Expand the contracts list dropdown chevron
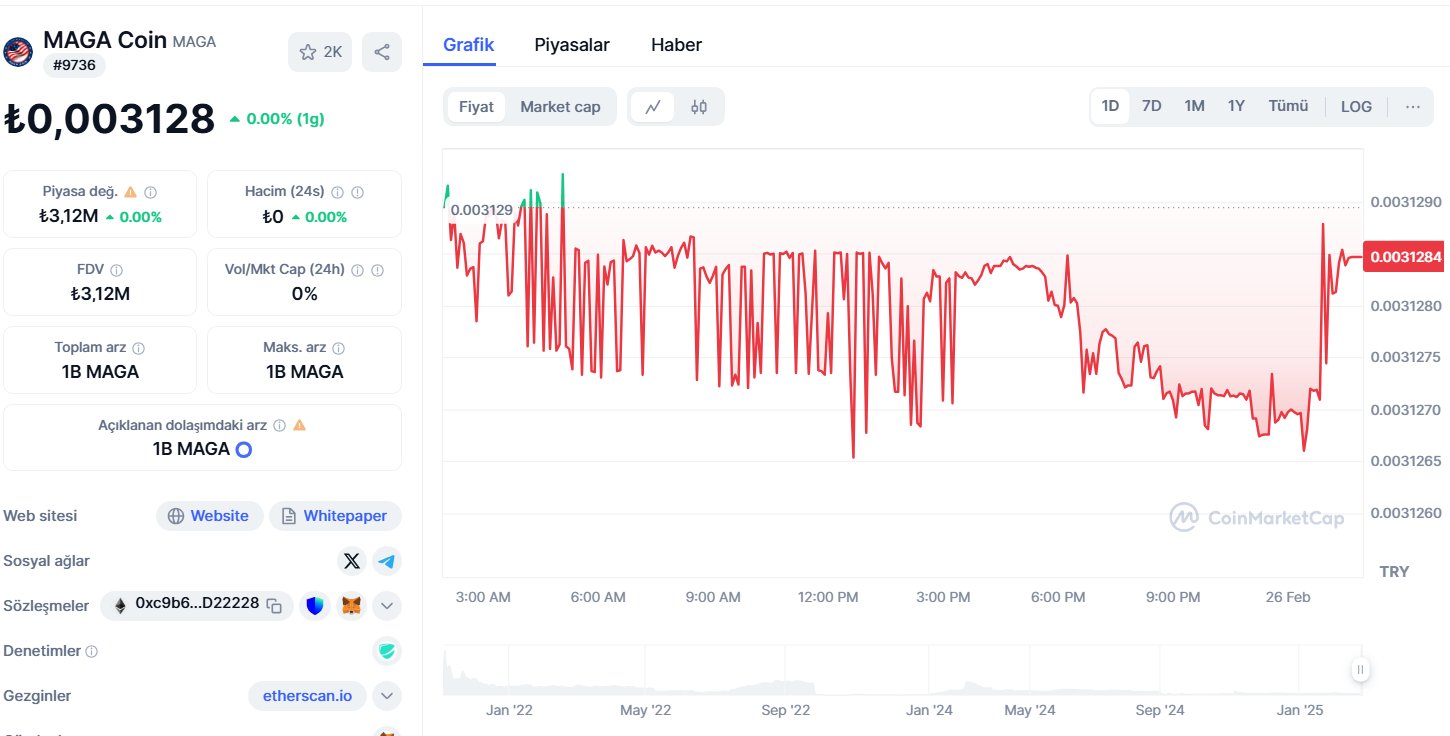This screenshot has height=736, width=1450. pos(387,605)
